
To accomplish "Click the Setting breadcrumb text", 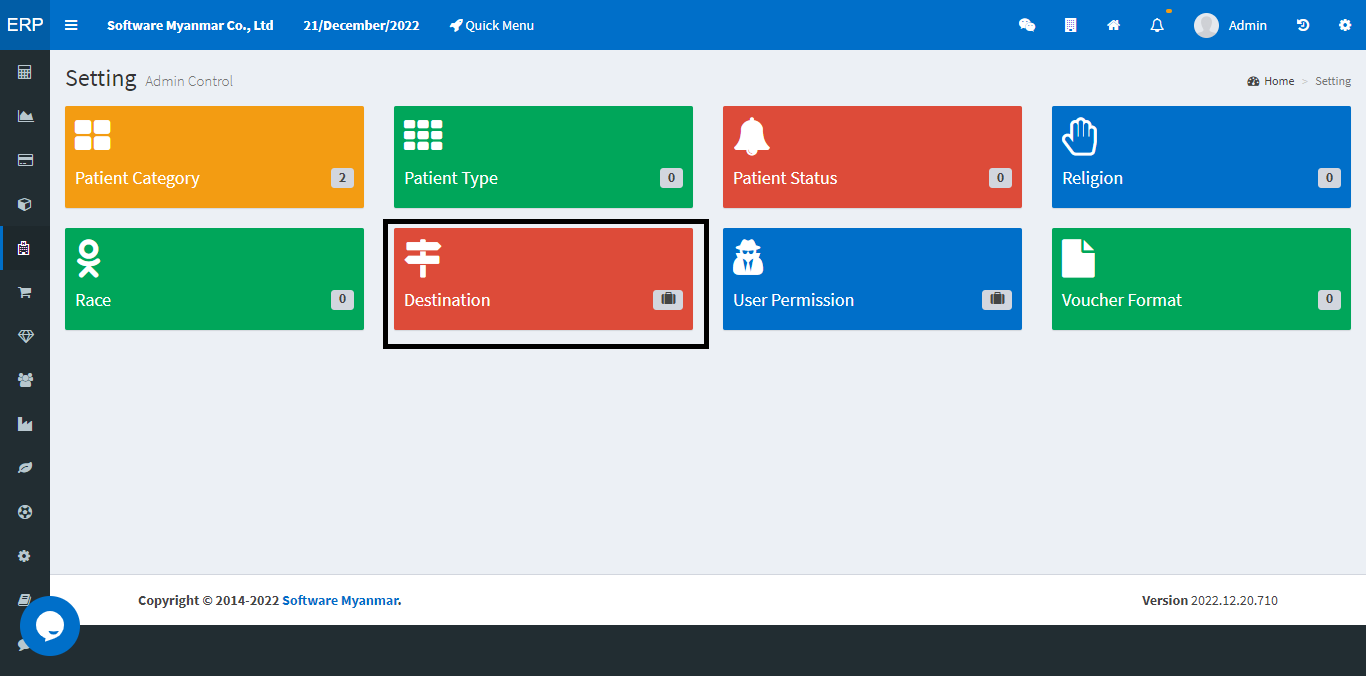I will [1333, 81].
